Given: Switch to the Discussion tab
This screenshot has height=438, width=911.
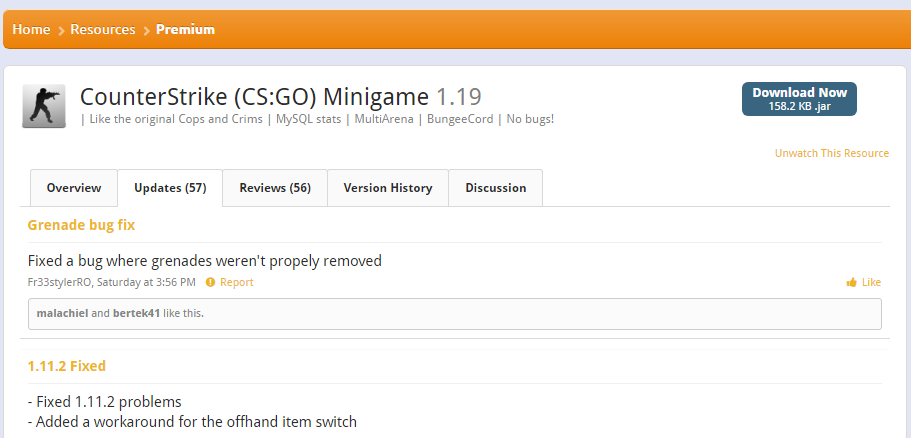Looking at the screenshot, I should point(496,188).
